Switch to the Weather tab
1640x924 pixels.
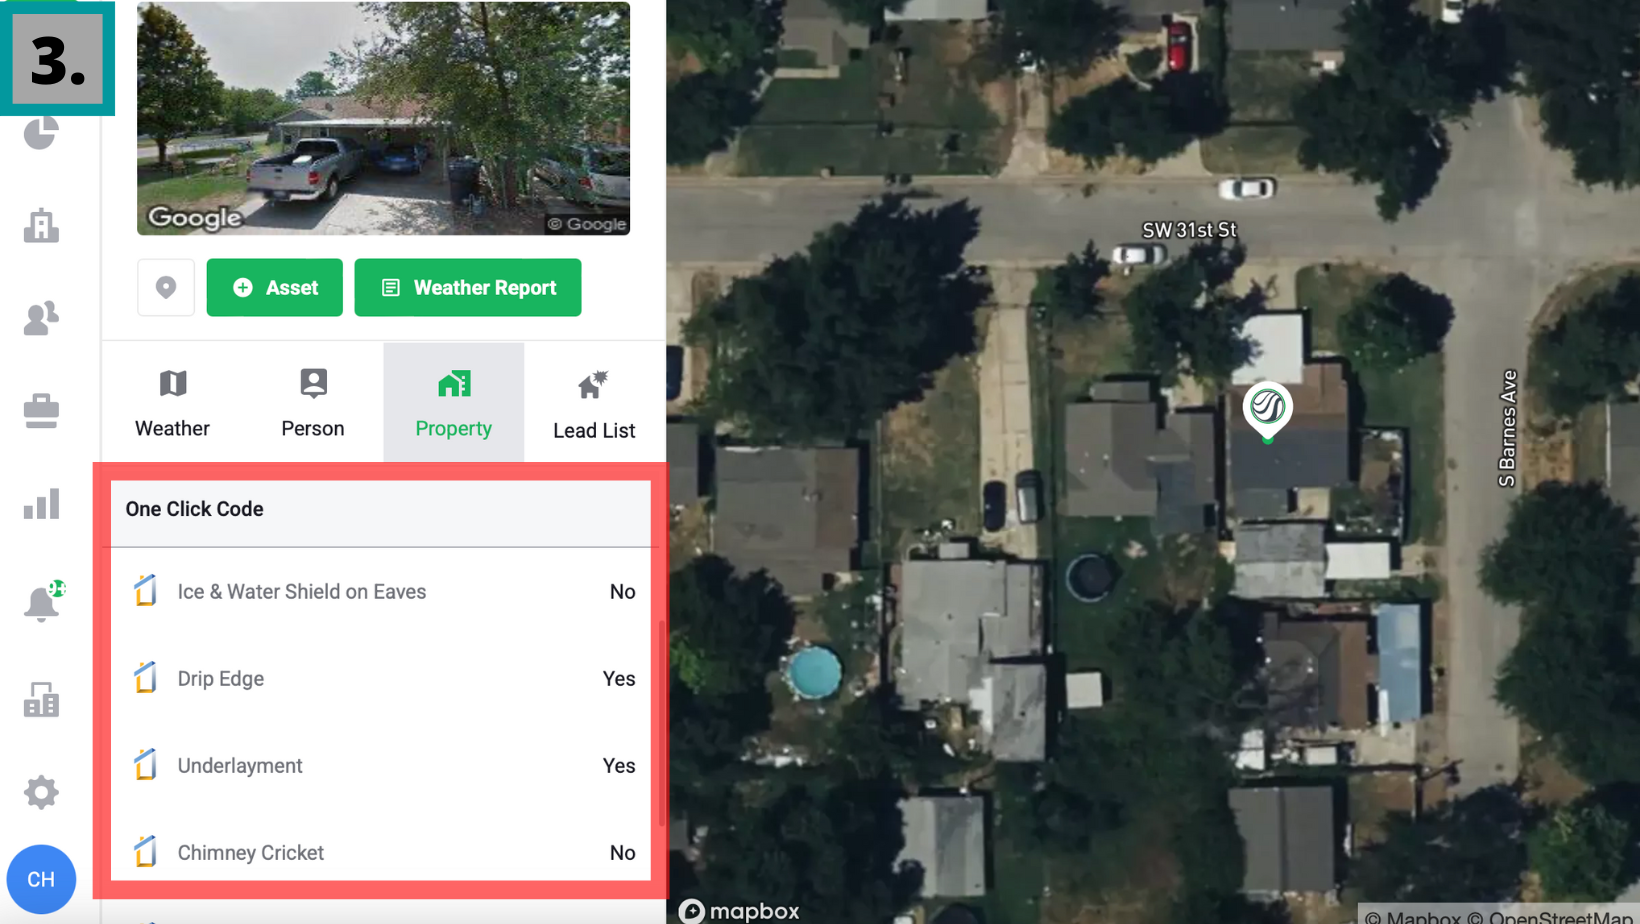172,403
